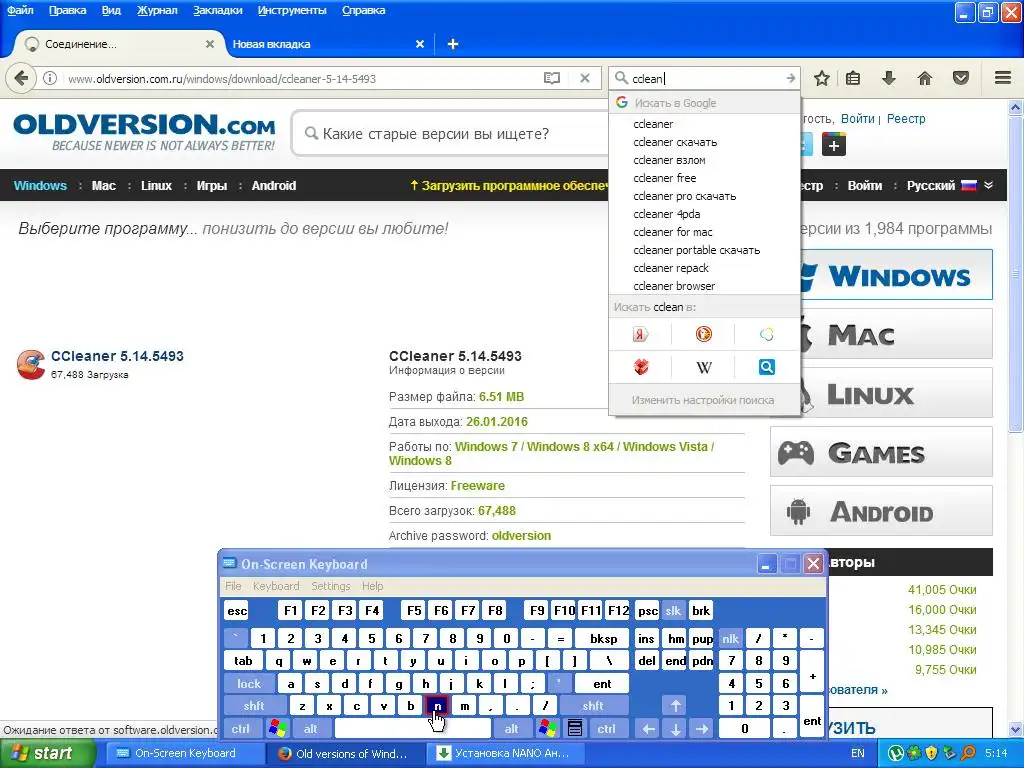Bookmark this page with the star icon
1024x768 pixels.
click(x=822, y=78)
